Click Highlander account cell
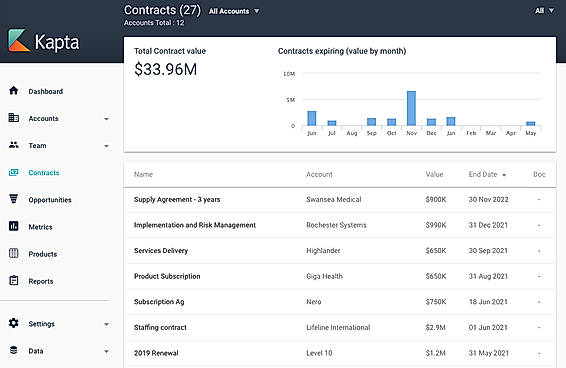 tap(323, 251)
